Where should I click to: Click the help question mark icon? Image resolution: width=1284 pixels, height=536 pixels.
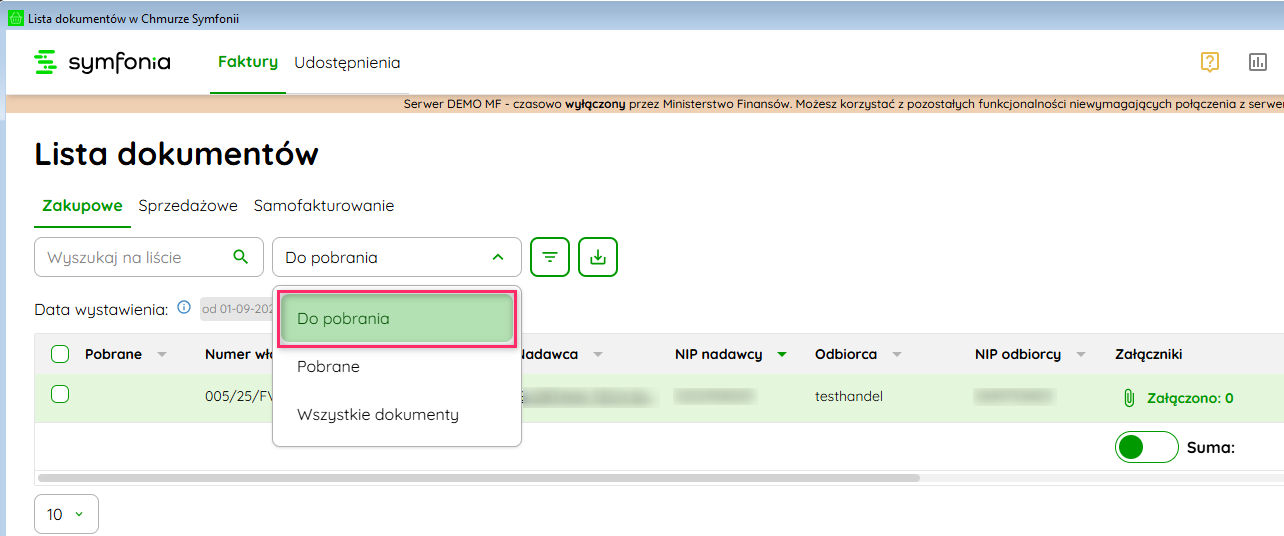coord(1210,62)
